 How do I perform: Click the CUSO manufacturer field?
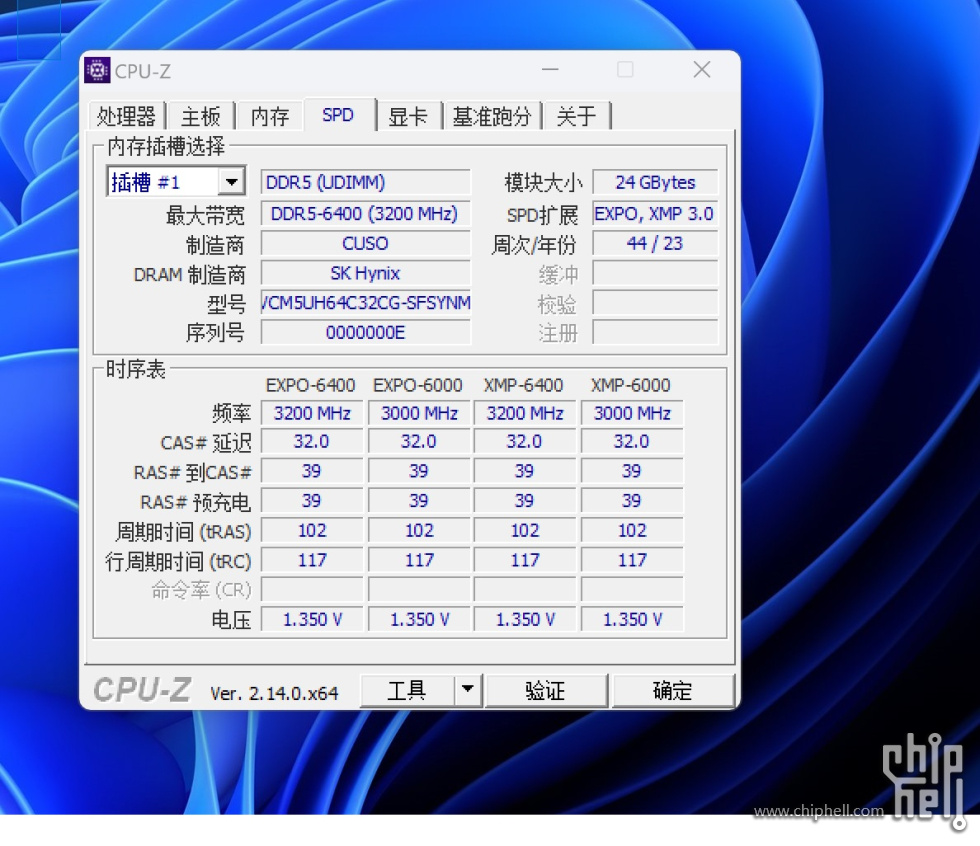point(366,244)
